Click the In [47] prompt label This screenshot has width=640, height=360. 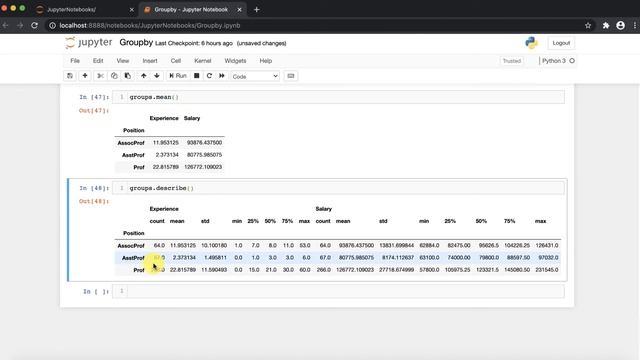[x=94, y=97]
